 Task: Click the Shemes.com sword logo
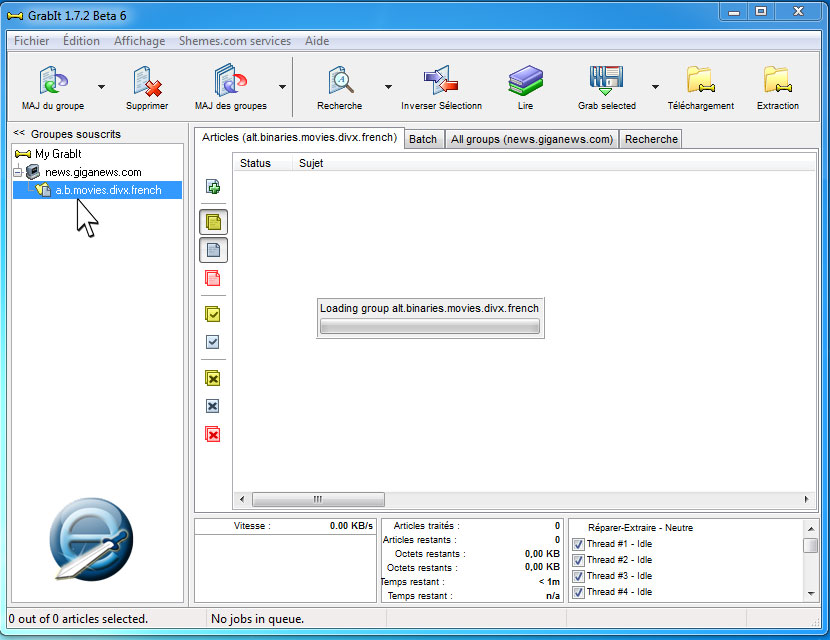[91, 539]
